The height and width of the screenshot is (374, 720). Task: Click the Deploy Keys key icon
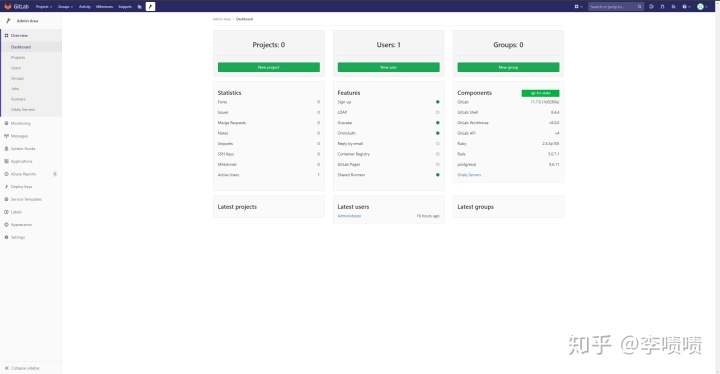[x=6, y=187]
